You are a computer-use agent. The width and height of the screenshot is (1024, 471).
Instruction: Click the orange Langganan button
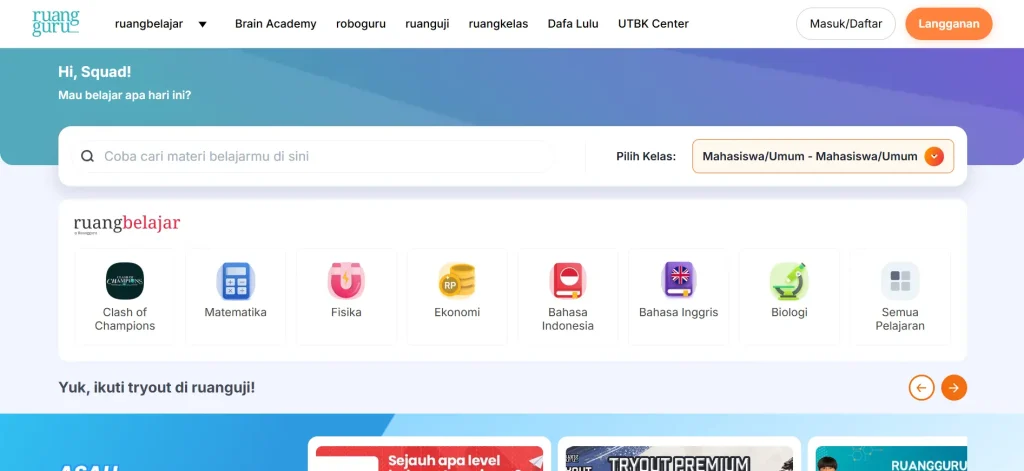pyautogui.click(x=948, y=24)
